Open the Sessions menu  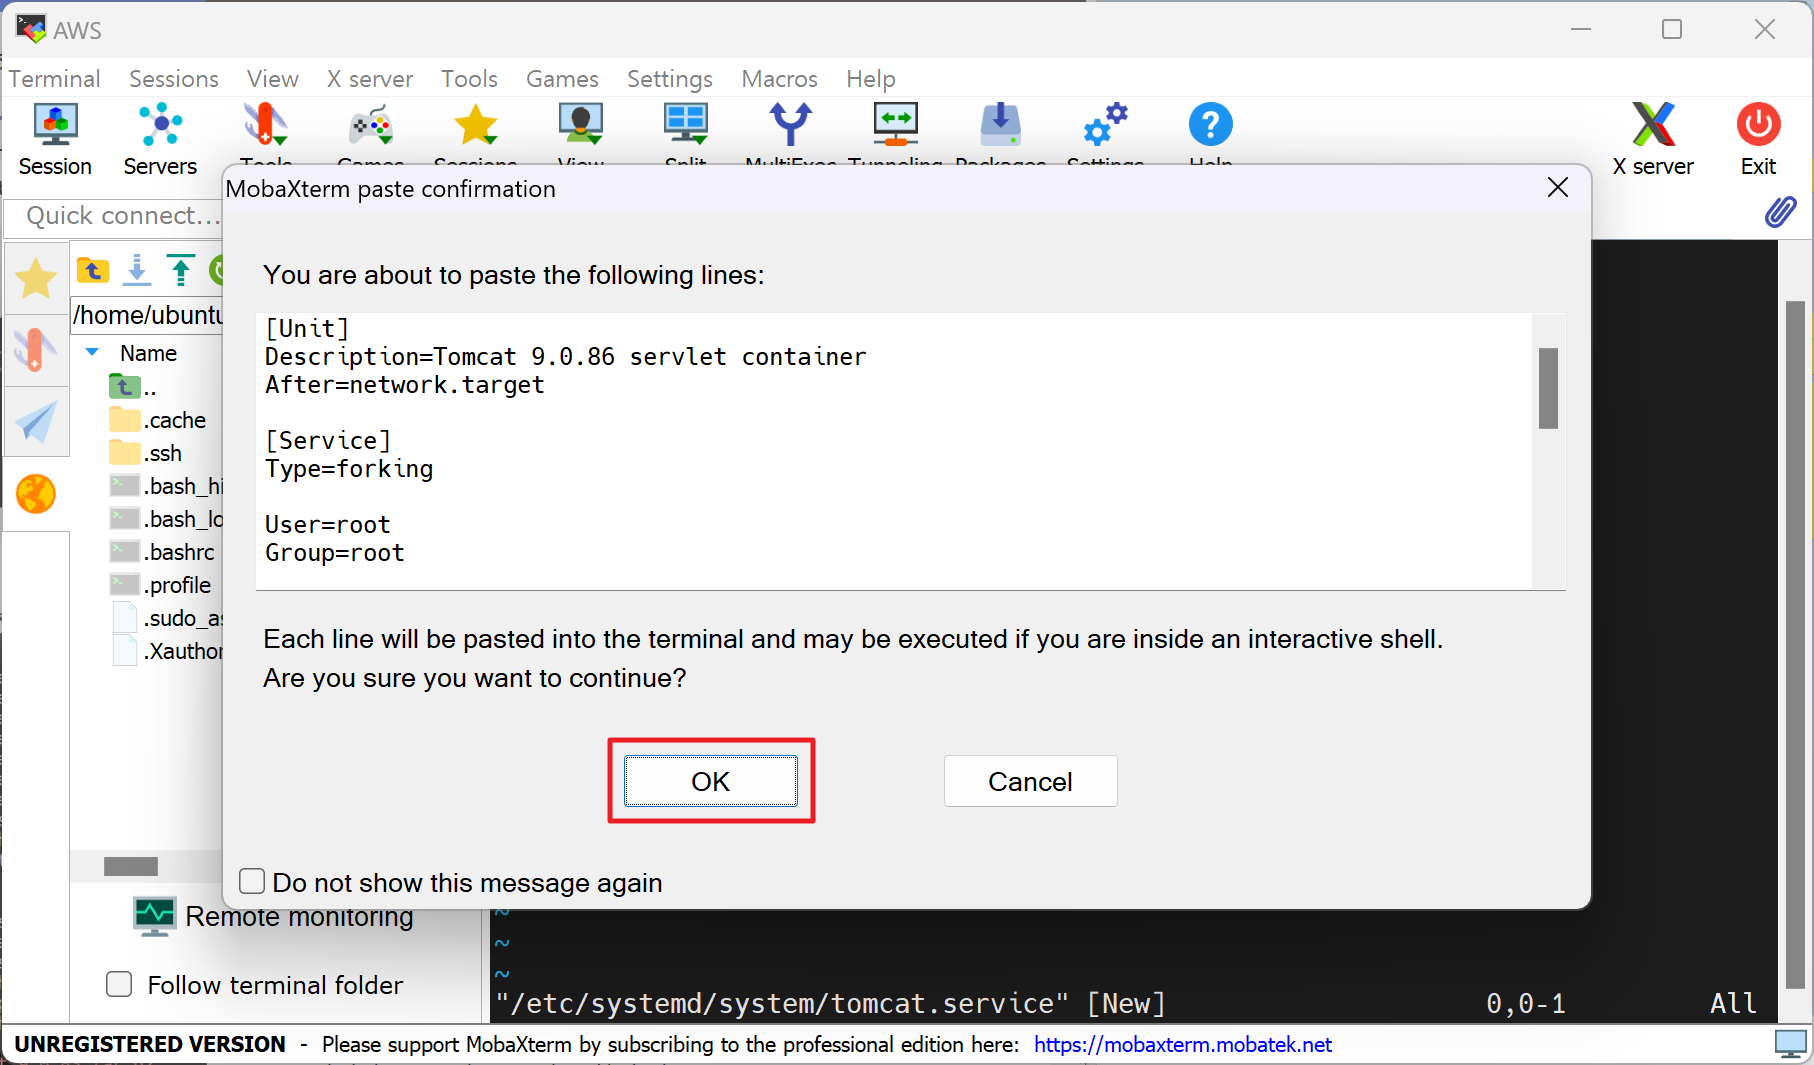point(174,78)
